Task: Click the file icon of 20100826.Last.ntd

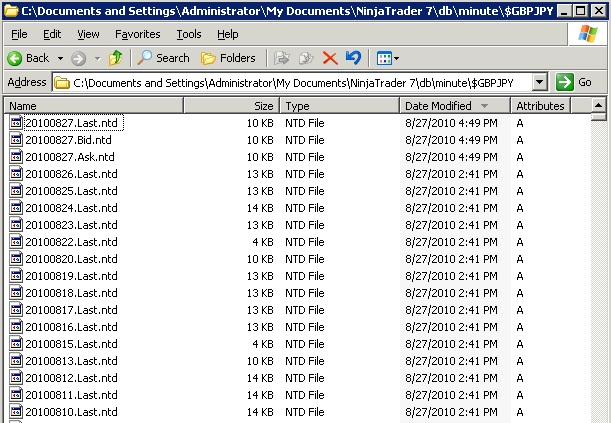Action: [x=16, y=174]
